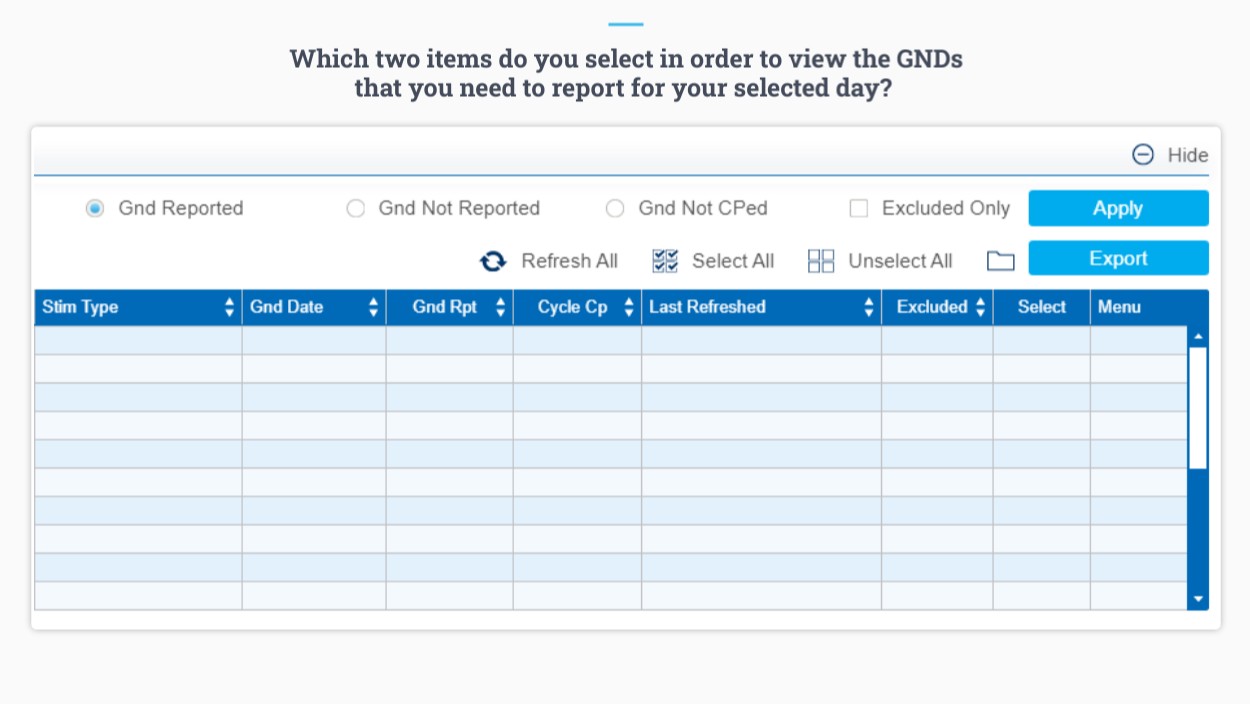This screenshot has height=704, width=1250.
Task: Click the table scrollbar down arrow
Action: (1198, 599)
